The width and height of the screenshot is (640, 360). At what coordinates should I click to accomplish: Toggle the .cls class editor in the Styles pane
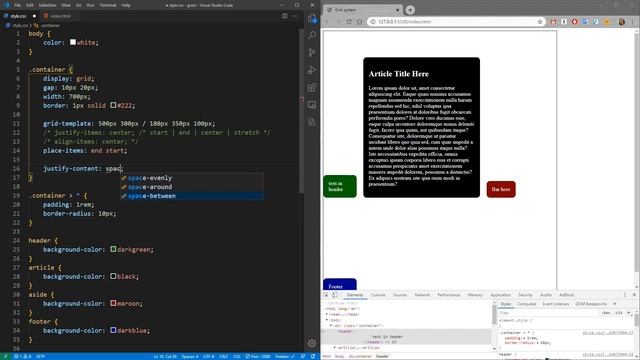pyautogui.click(x=618, y=313)
